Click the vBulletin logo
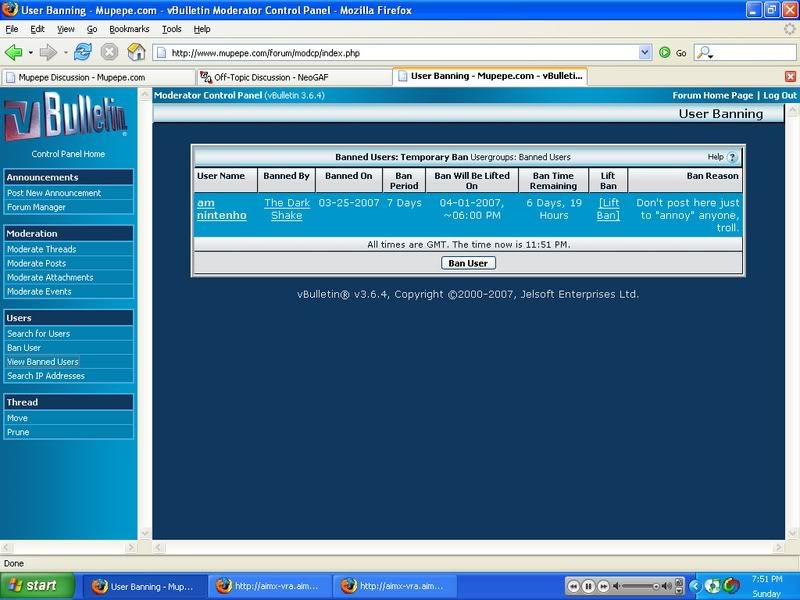800x600 pixels. click(65, 116)
